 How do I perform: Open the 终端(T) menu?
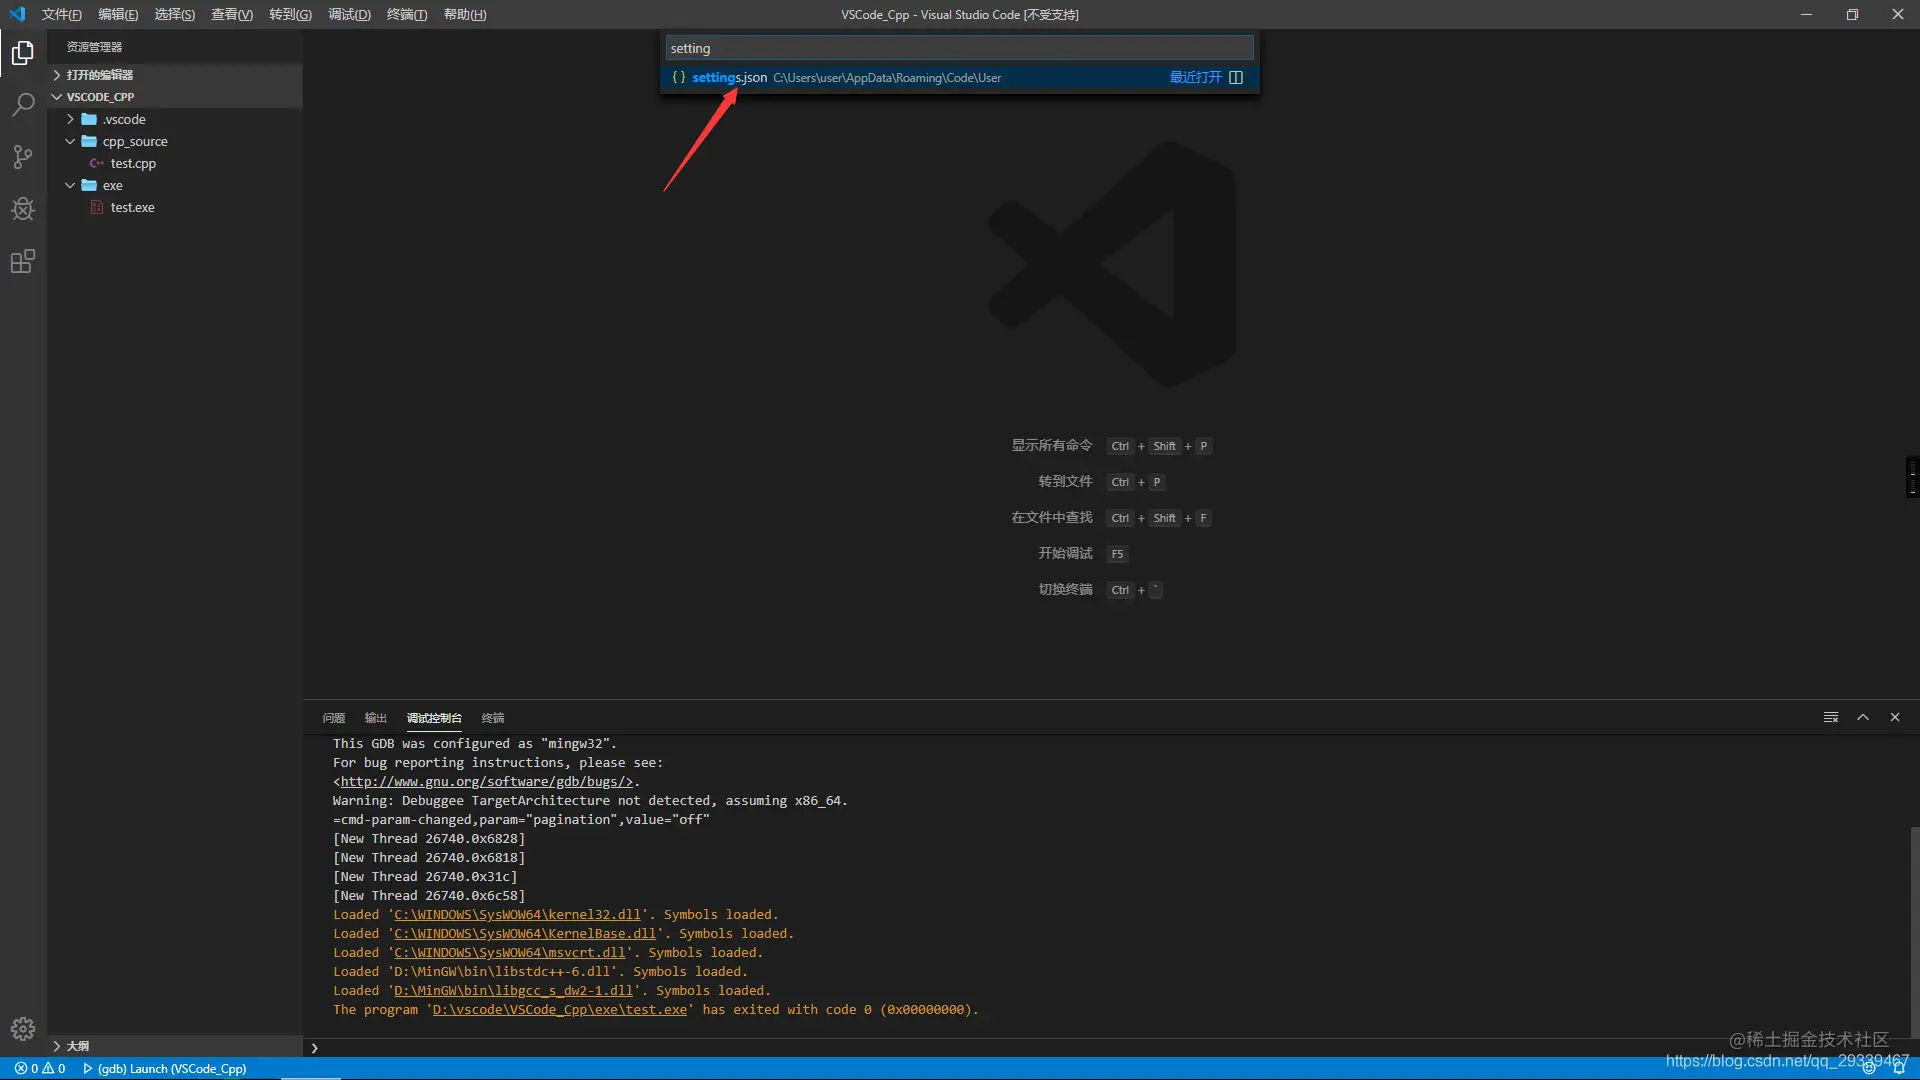407,15
